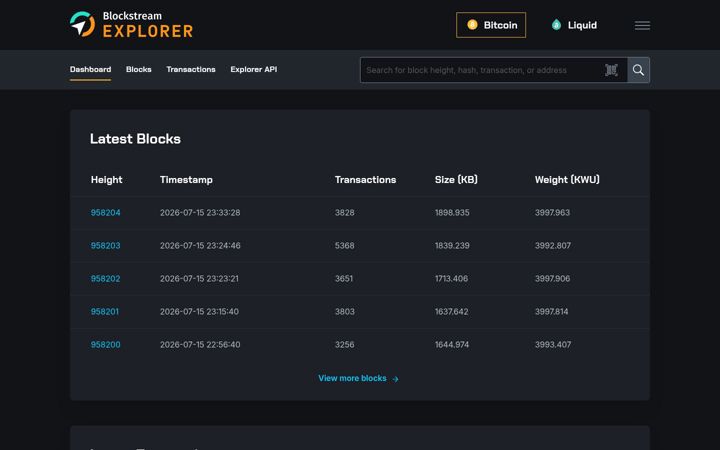This screenshot has height=450, width=720.
Task: Click the magnifying glass search button
Action: pos(638,70)
